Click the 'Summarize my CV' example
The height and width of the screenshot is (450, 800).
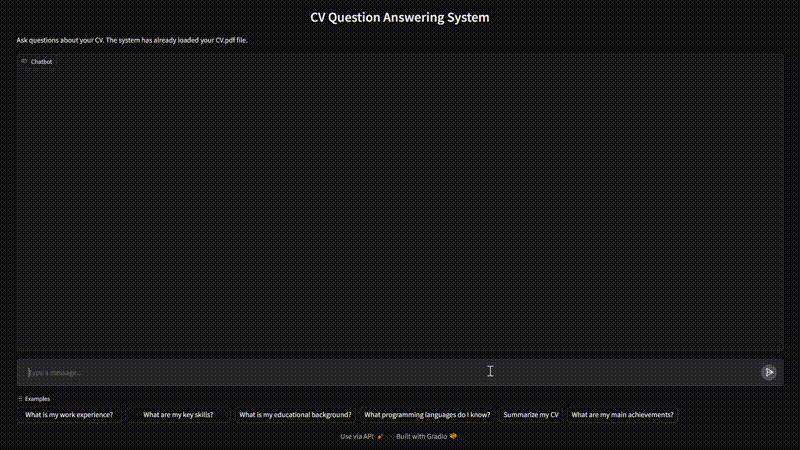(531, 414)
